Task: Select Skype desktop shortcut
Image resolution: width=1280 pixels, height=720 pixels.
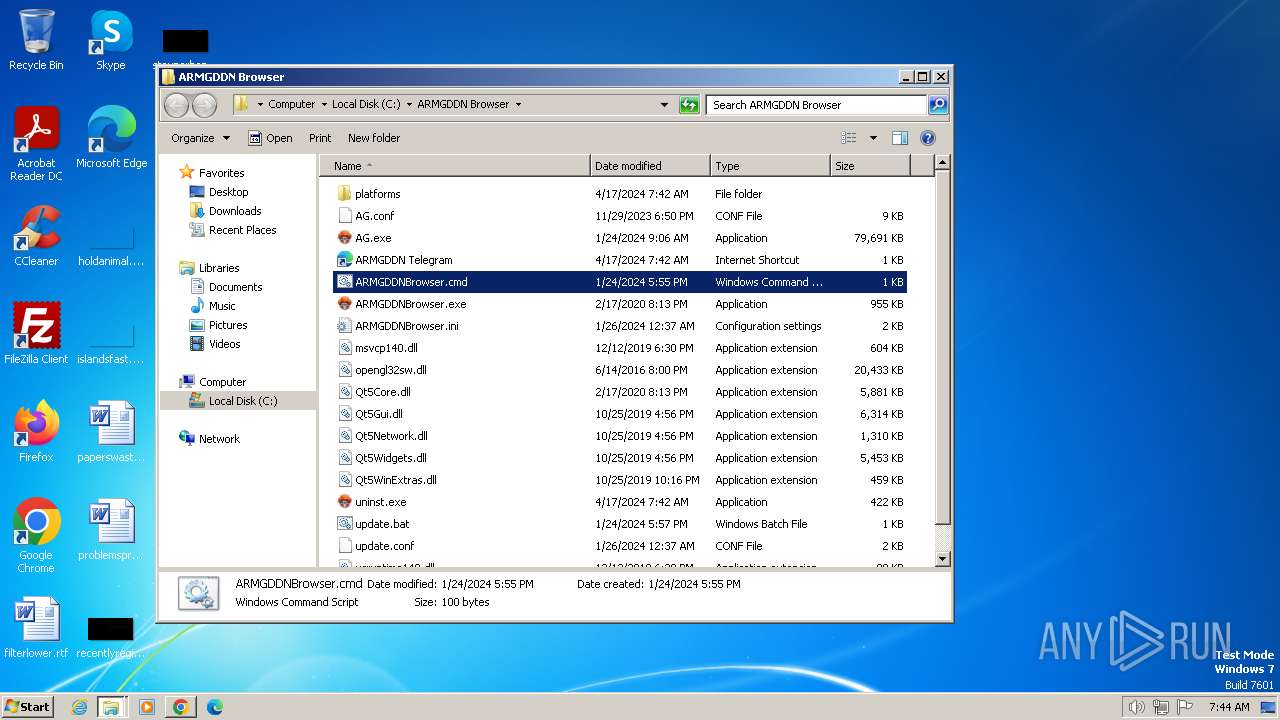Action: click(x=111, y=40)
